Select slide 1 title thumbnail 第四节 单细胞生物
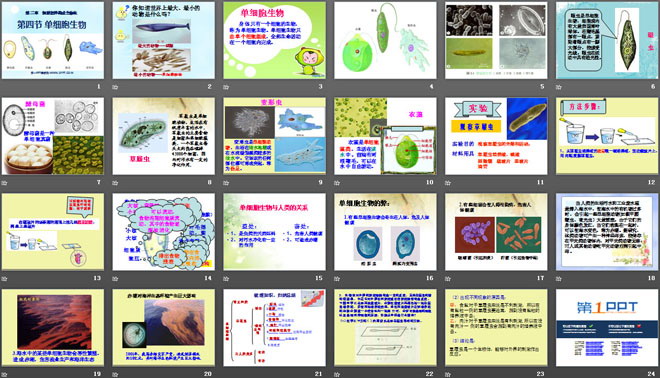 tap(53, 40)
